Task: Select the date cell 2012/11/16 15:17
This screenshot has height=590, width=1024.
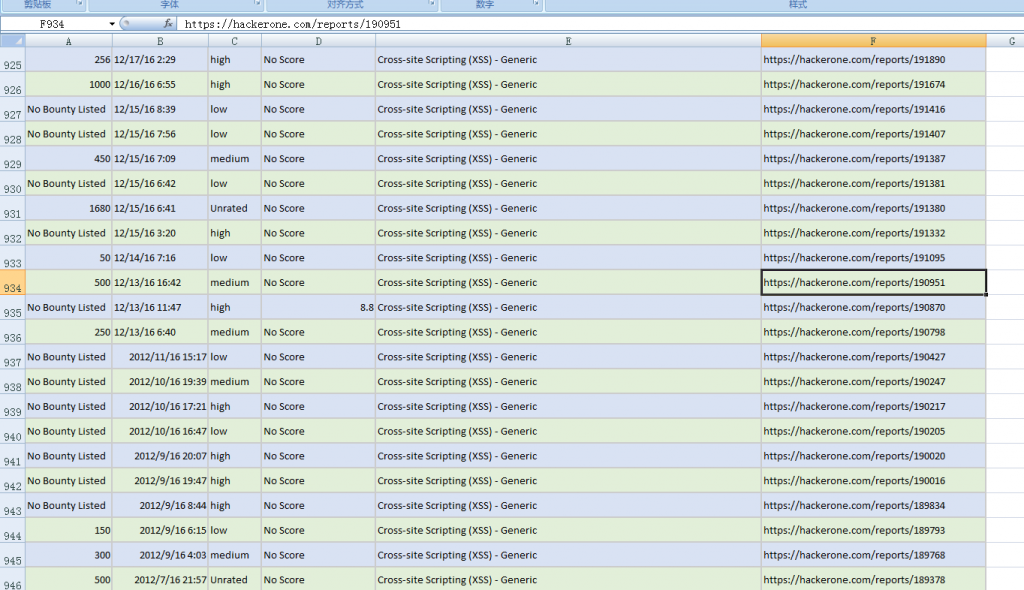Action: click(x=160, y=357)
